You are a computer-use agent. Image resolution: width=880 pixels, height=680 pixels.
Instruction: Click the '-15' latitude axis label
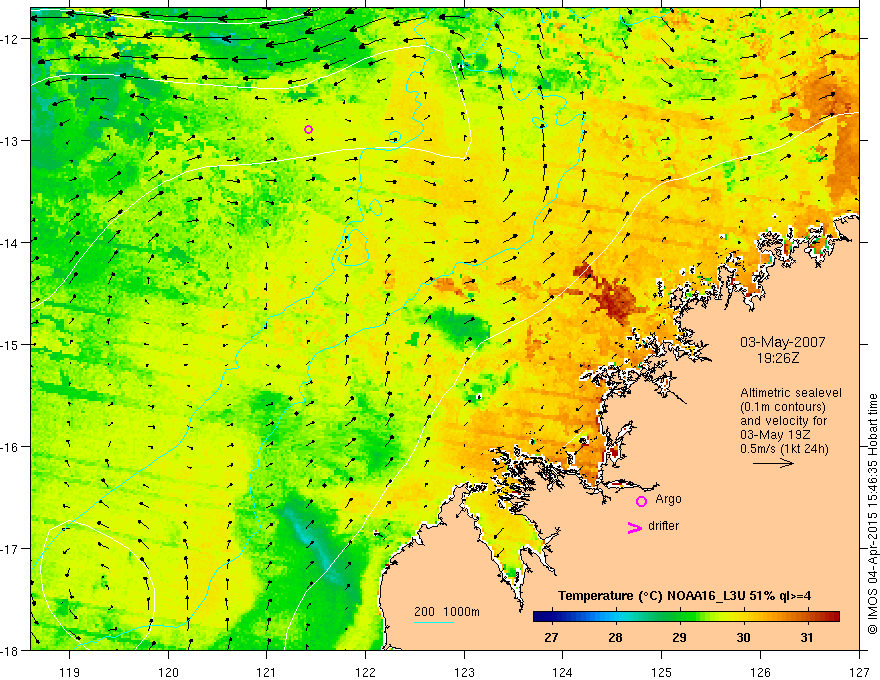pyautogui.click(x=11, y=344)
